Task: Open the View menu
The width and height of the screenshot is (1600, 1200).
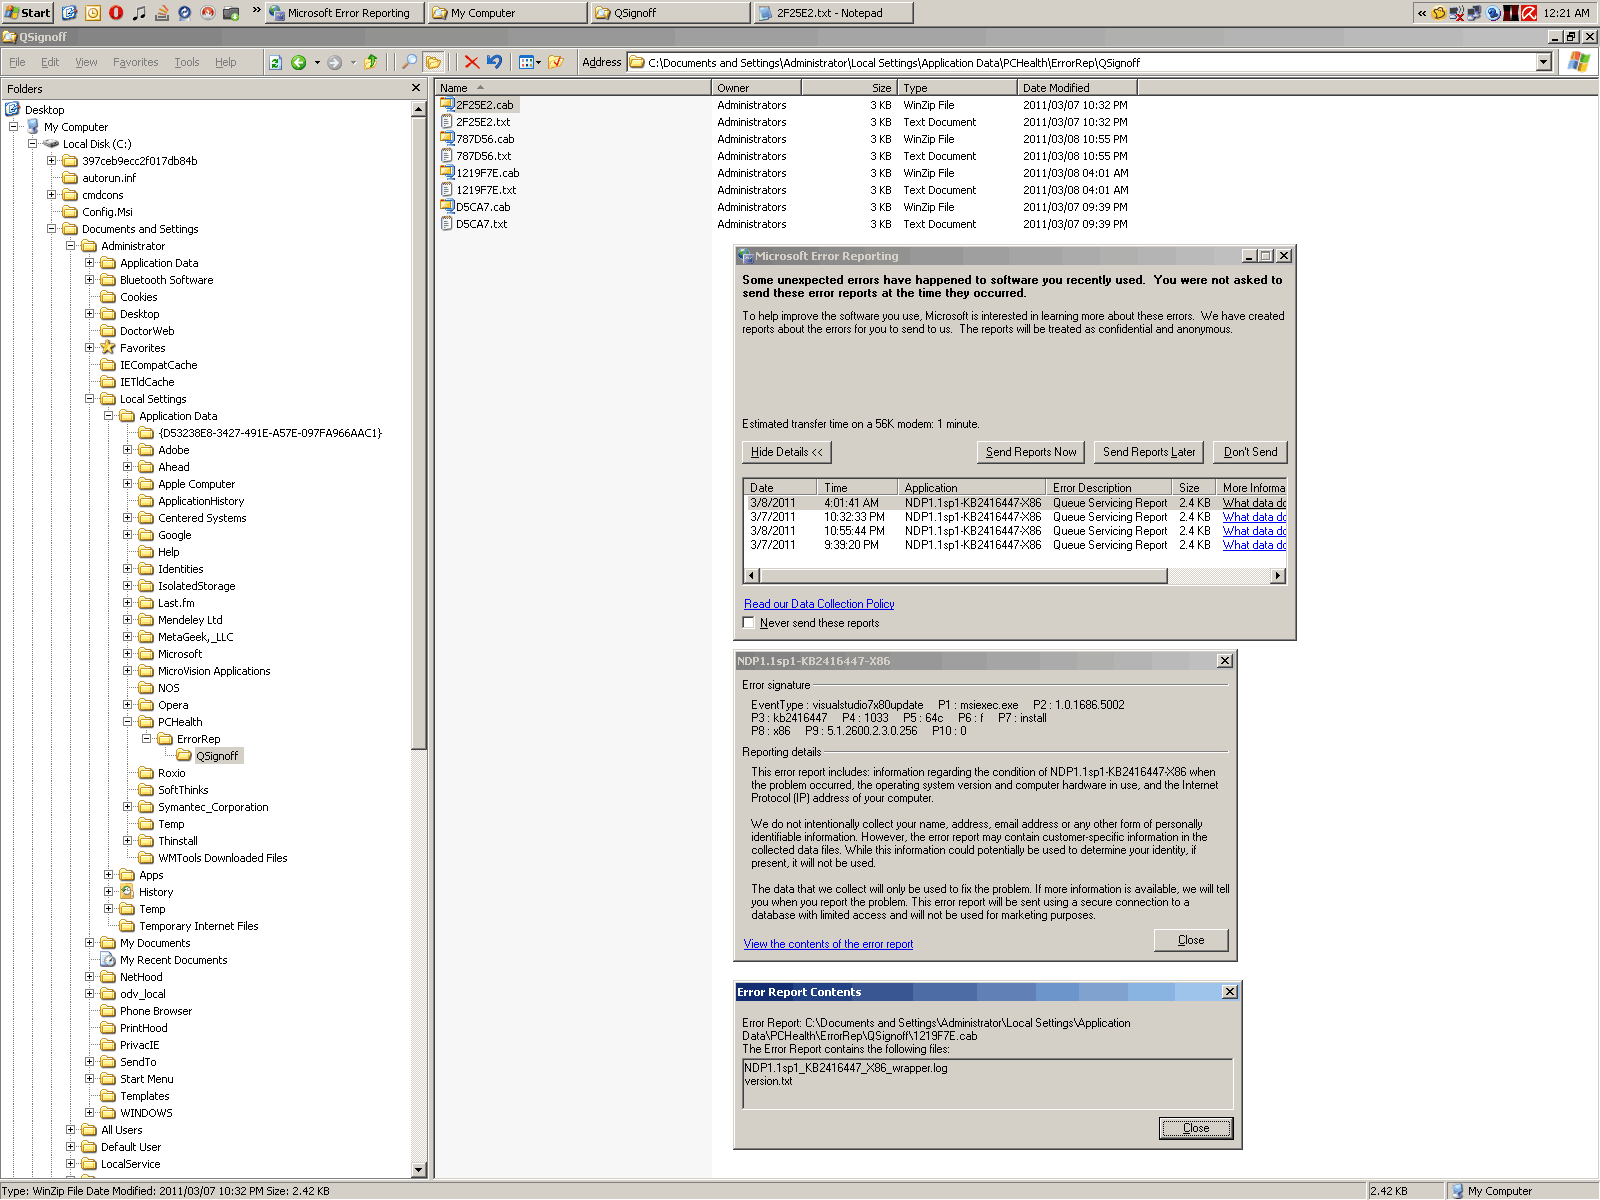Action: point(86,62)
